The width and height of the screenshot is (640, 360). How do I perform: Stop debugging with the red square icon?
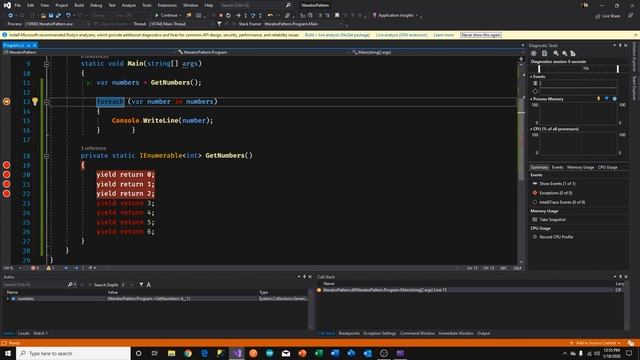tap(220, 15)
